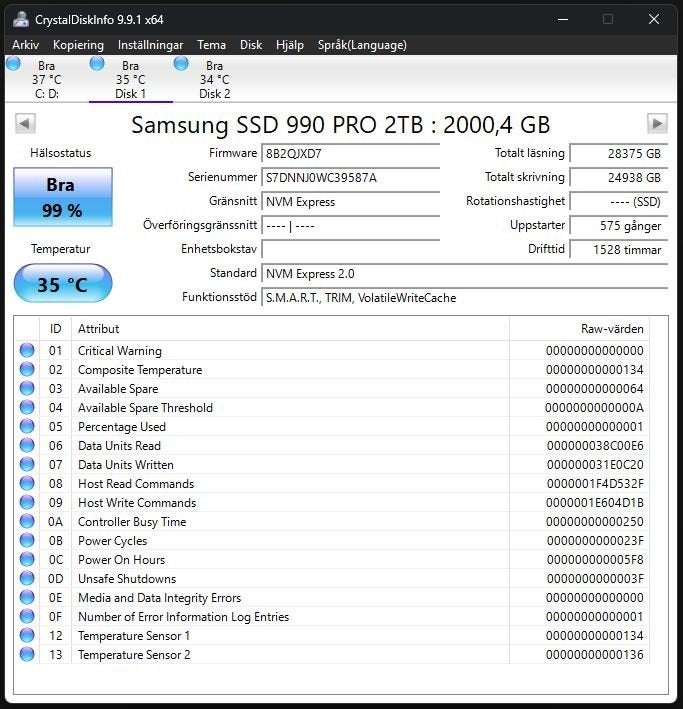683x709 pixels.
Task: Close the CrystalDiskInfo window
Action: (x=654, y=19)
